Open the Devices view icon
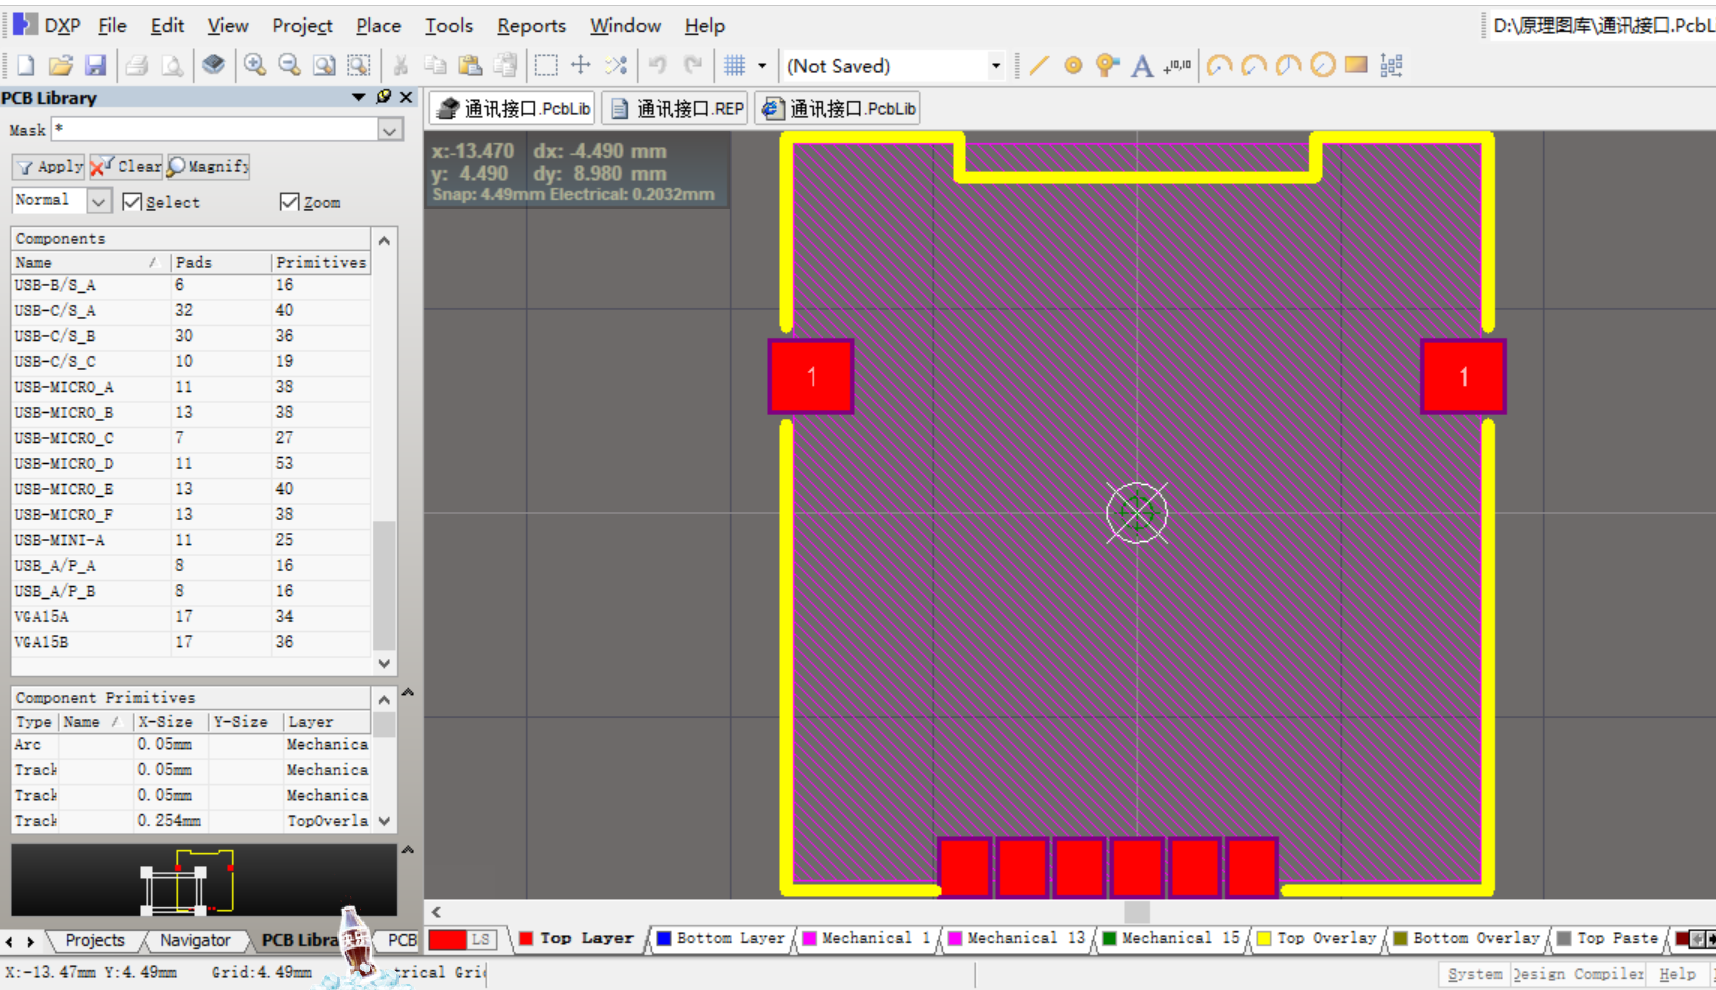1716x990 pixels. [213, 66]
